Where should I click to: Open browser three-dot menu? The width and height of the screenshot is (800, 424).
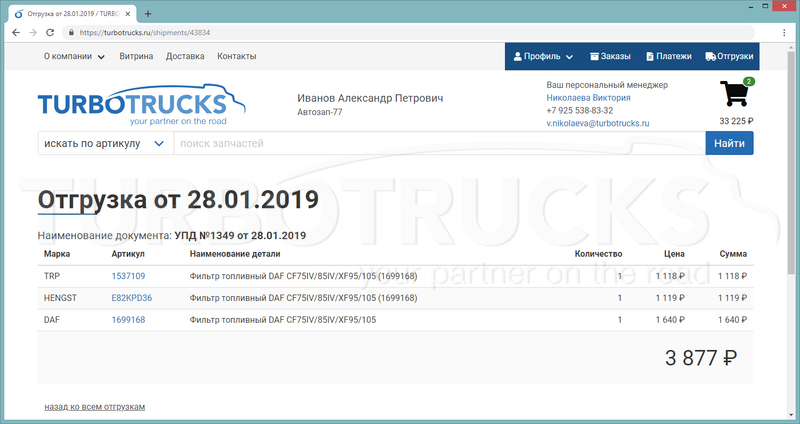click(784, 32)
